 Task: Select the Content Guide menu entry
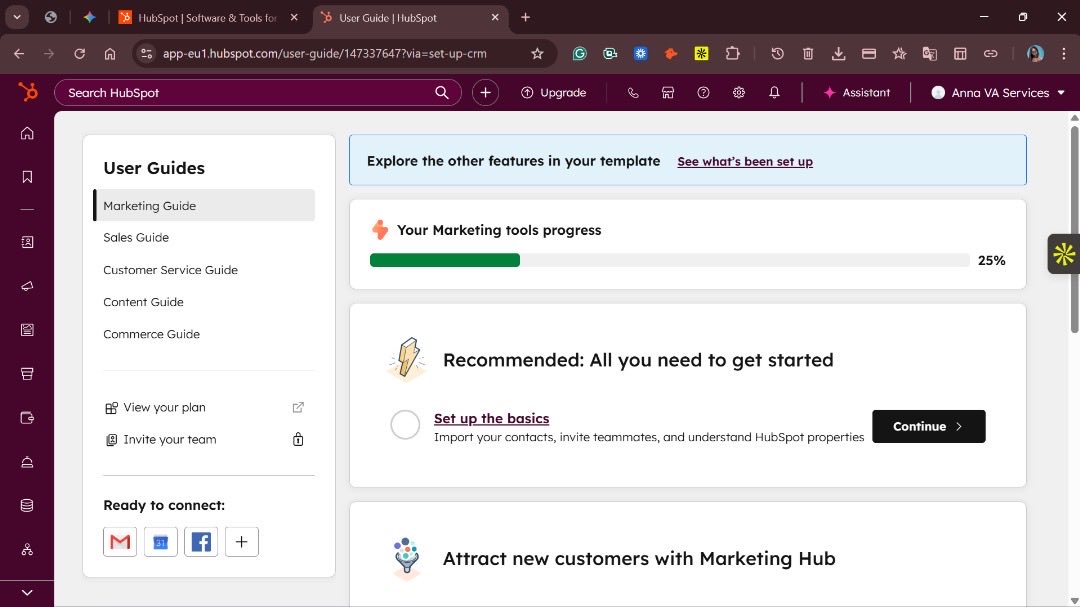pos(143,301)
